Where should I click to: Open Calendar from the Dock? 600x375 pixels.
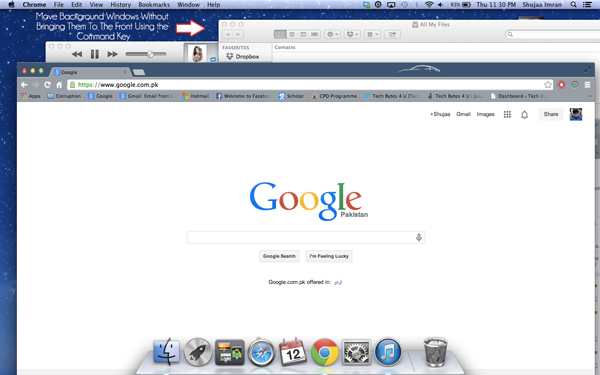(x=293, y=352)
